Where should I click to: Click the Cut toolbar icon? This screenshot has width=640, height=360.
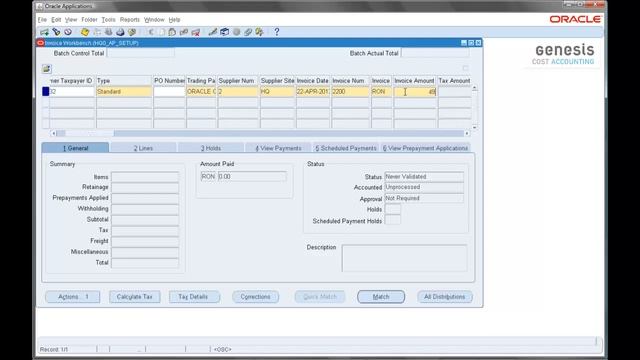click(x=151, y=32)
